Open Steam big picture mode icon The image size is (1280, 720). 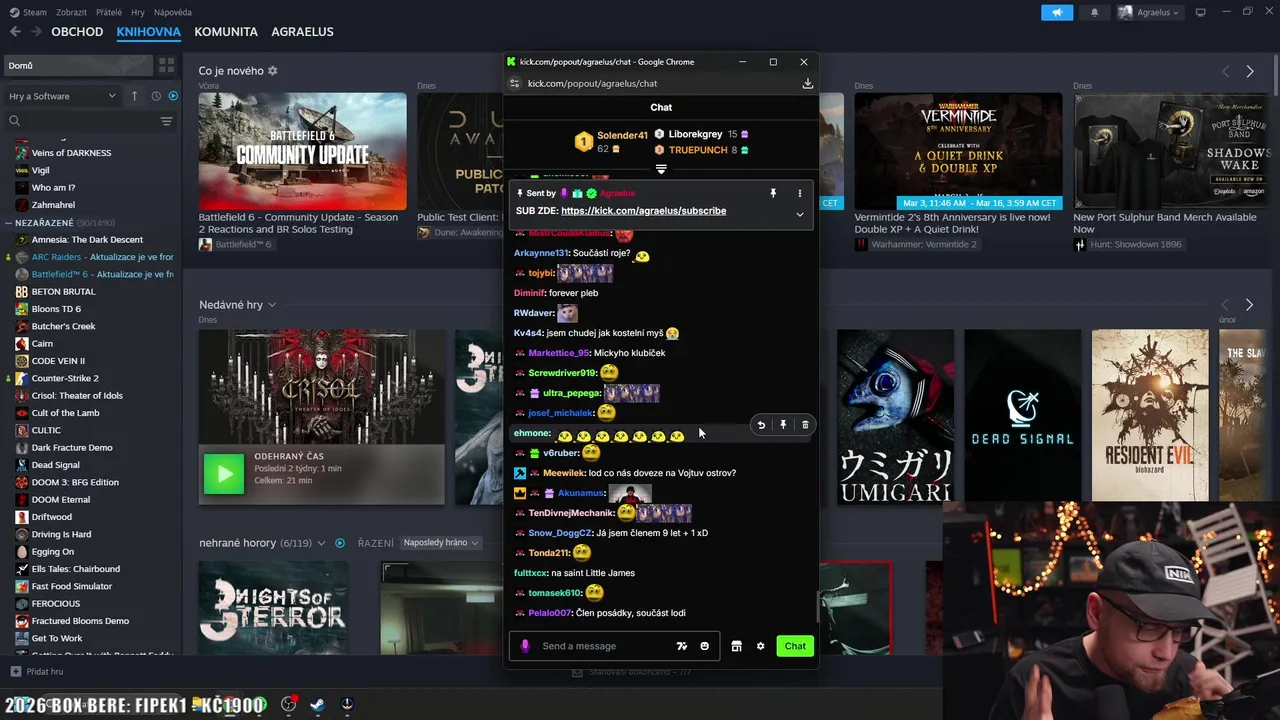tap(1201, 12)
